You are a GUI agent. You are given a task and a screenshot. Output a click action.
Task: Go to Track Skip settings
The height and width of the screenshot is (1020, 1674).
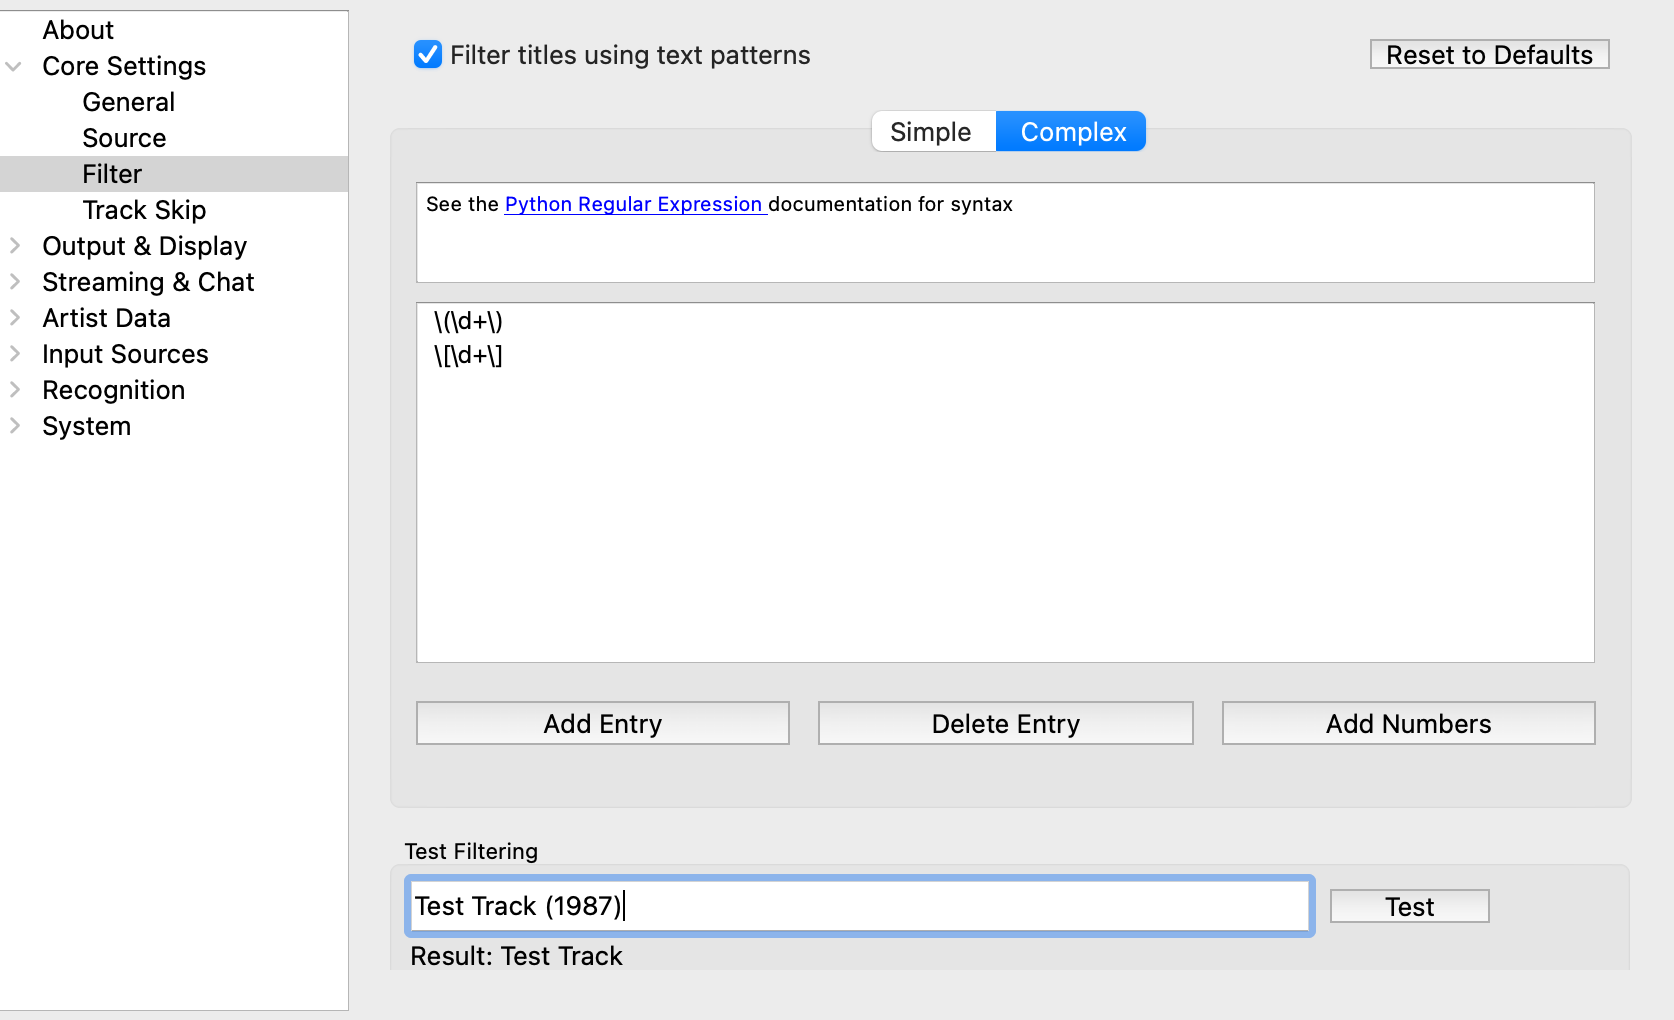click(144, 210)
